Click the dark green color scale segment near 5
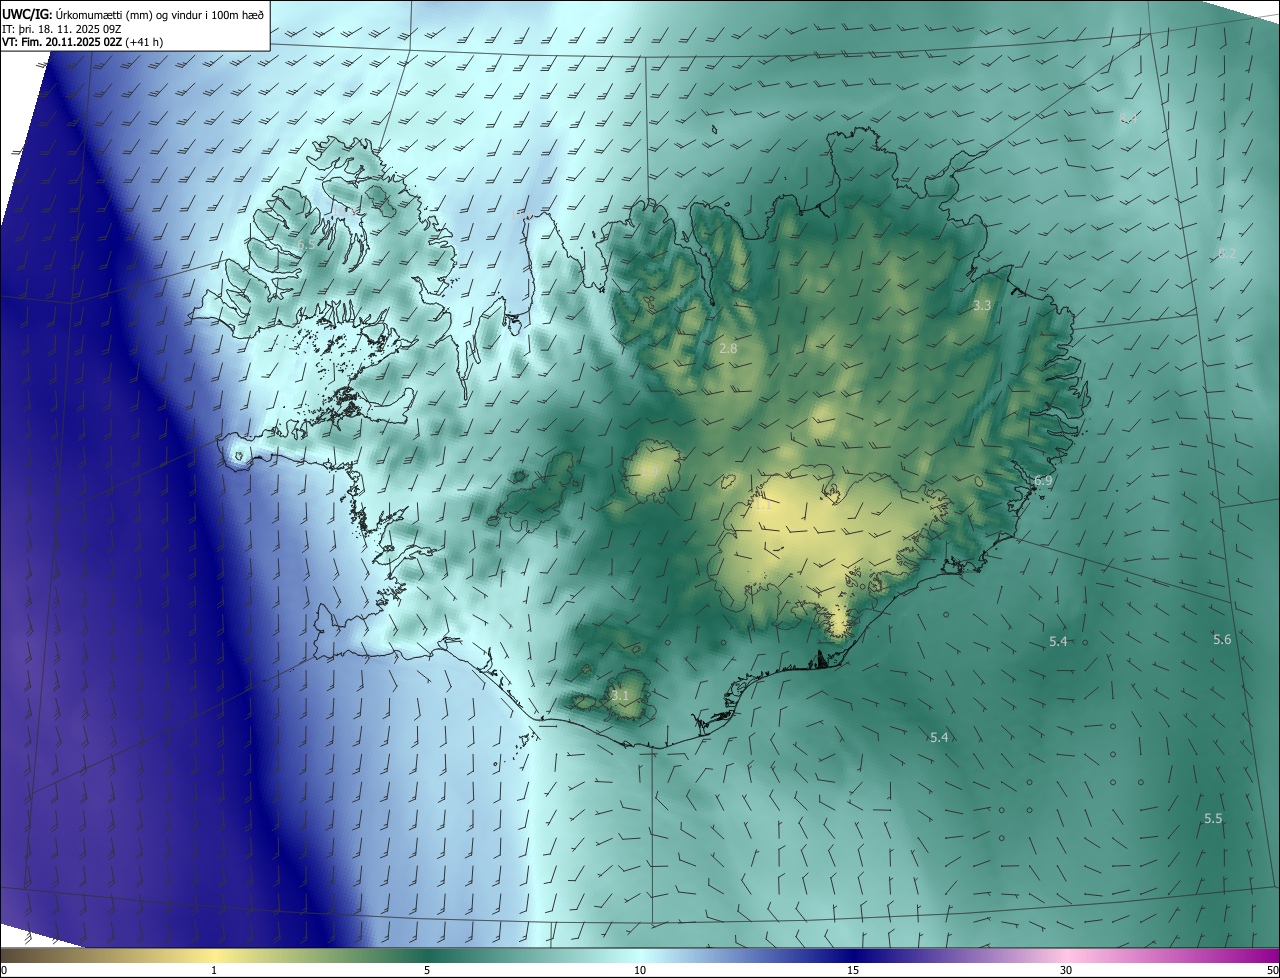 point(427,955)
